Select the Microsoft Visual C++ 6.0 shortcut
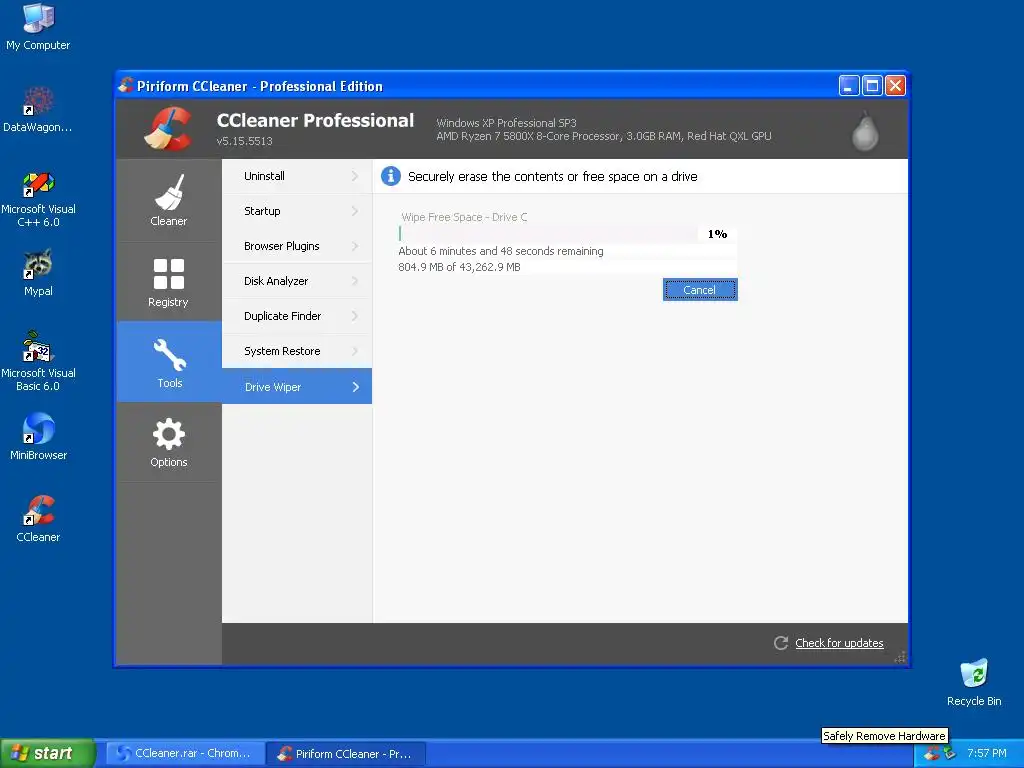The height and width of the screenshot is (768, 1024). tap(38, 199)
